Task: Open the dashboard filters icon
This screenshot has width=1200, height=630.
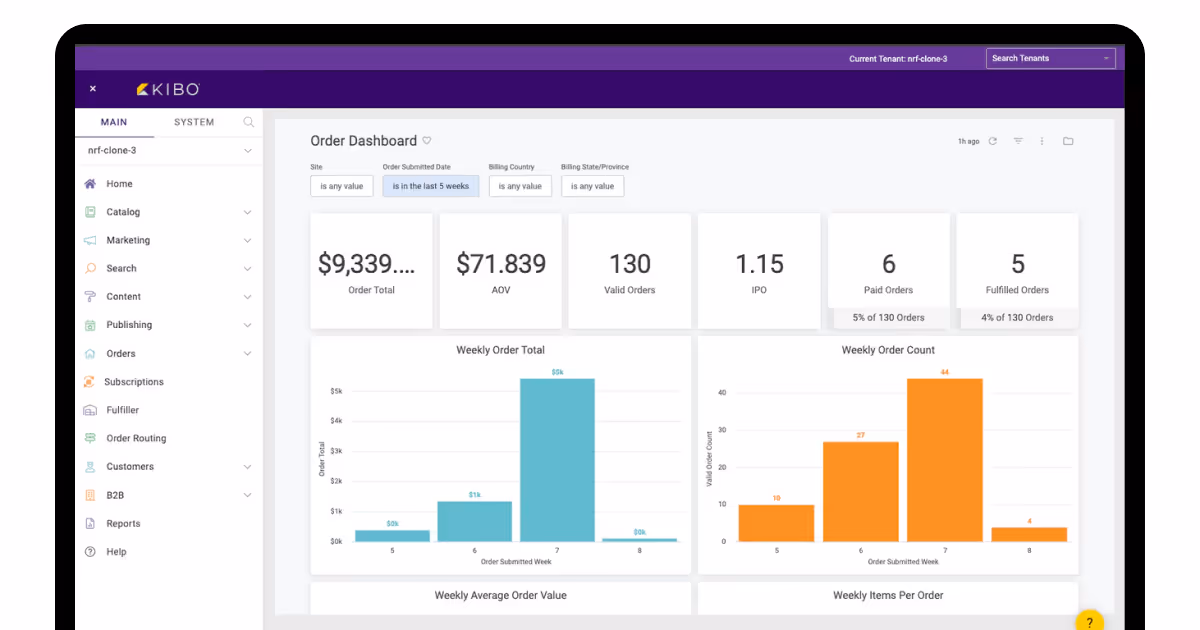Action: [1017, 141]
